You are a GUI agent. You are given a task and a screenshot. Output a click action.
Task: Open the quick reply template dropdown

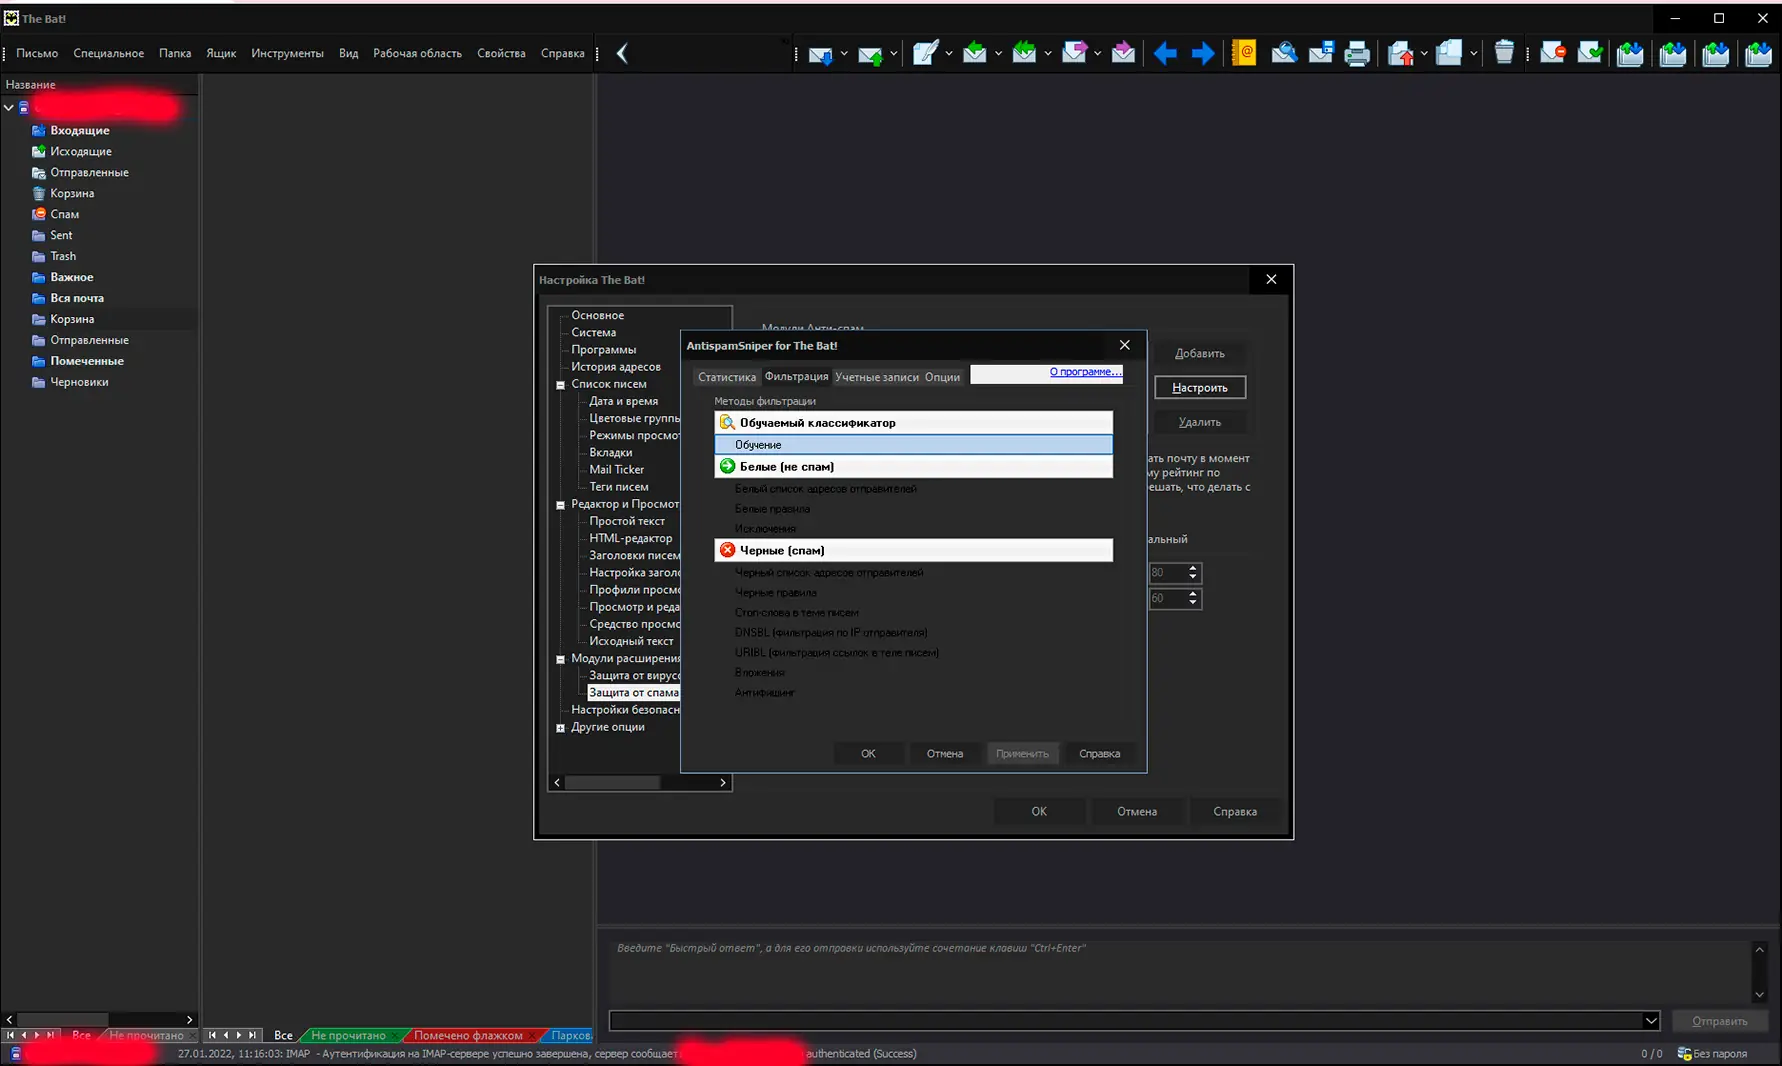[x=1650, y=1021]
